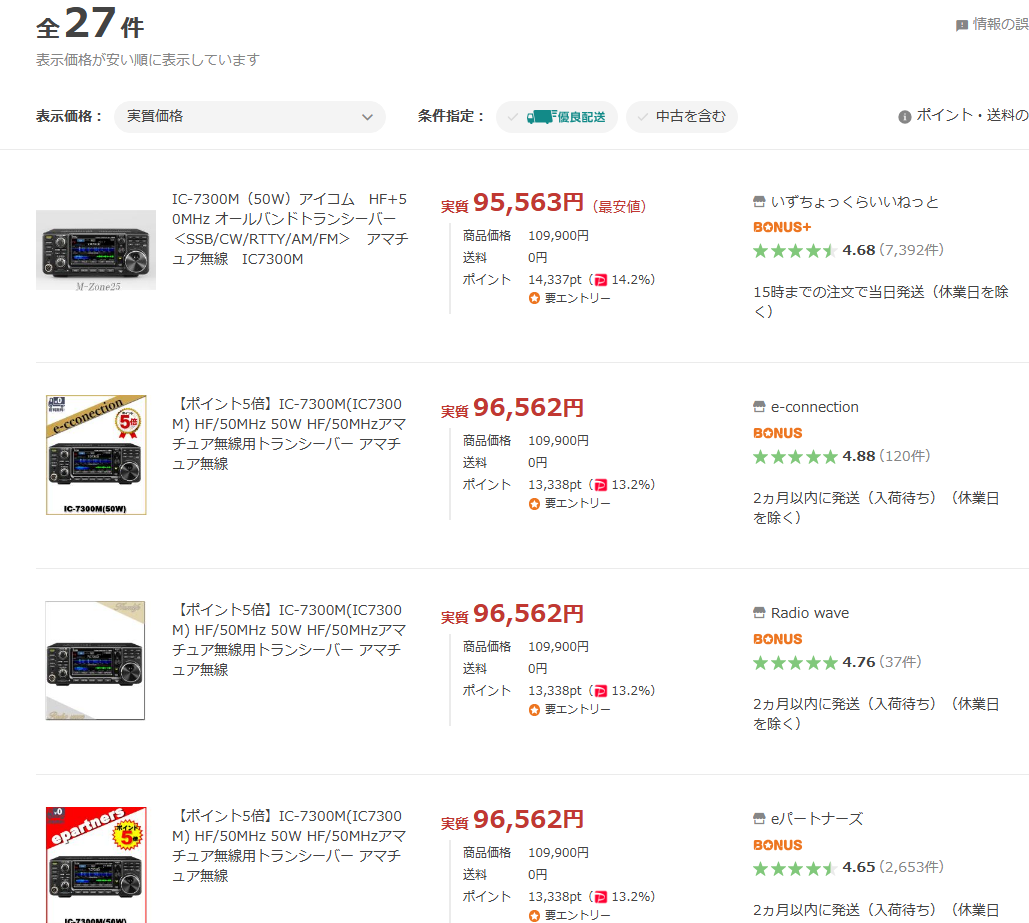Click the 情報の誤り report flag icon
The width and height of the screenshot is (1029, 923).
[962, 26]
